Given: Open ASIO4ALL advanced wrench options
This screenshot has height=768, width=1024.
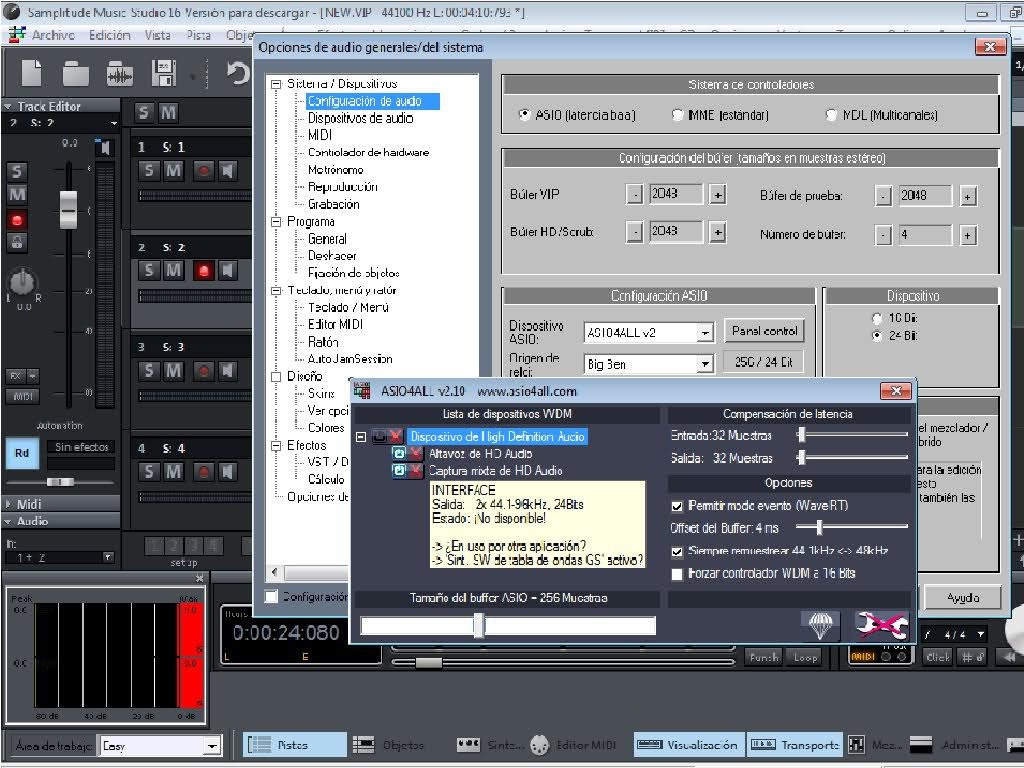Looking at the screenshot, I should tap(881, 626).
